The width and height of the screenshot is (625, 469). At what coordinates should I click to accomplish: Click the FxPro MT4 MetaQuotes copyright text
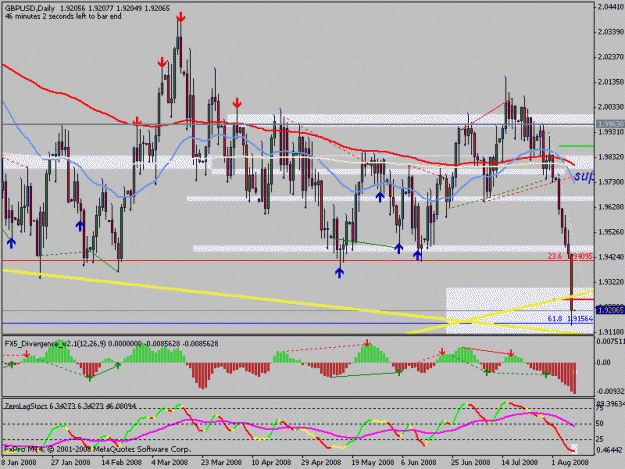pyautogui.click(x=97, y=449)
